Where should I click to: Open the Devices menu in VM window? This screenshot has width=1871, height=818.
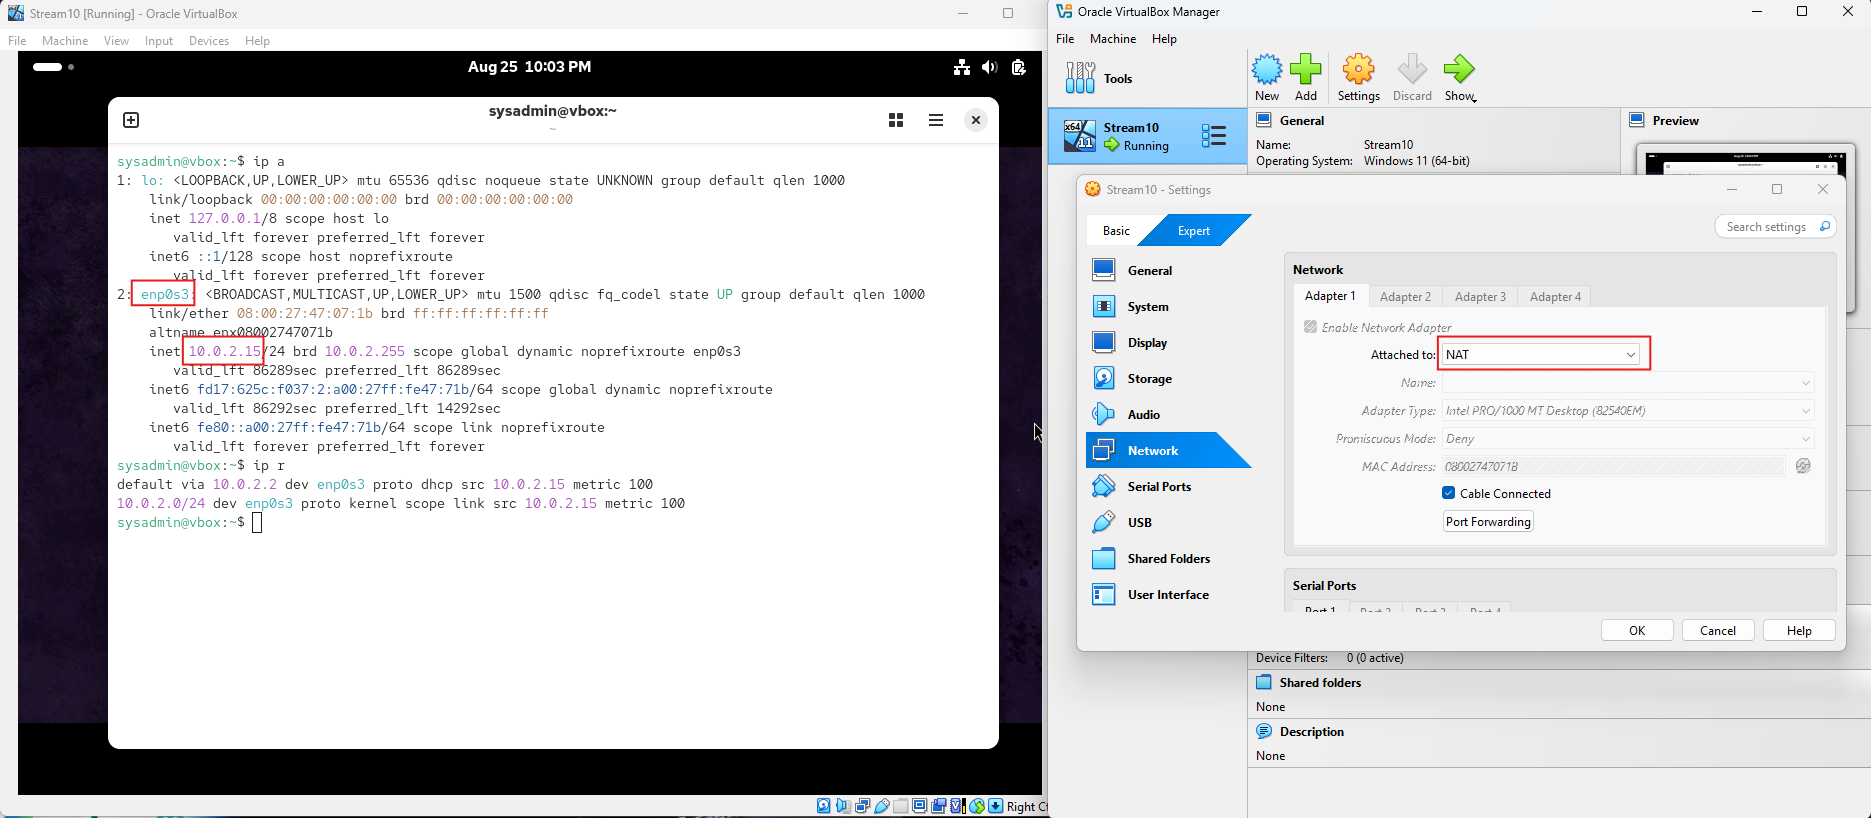click(x=208, y=41)
